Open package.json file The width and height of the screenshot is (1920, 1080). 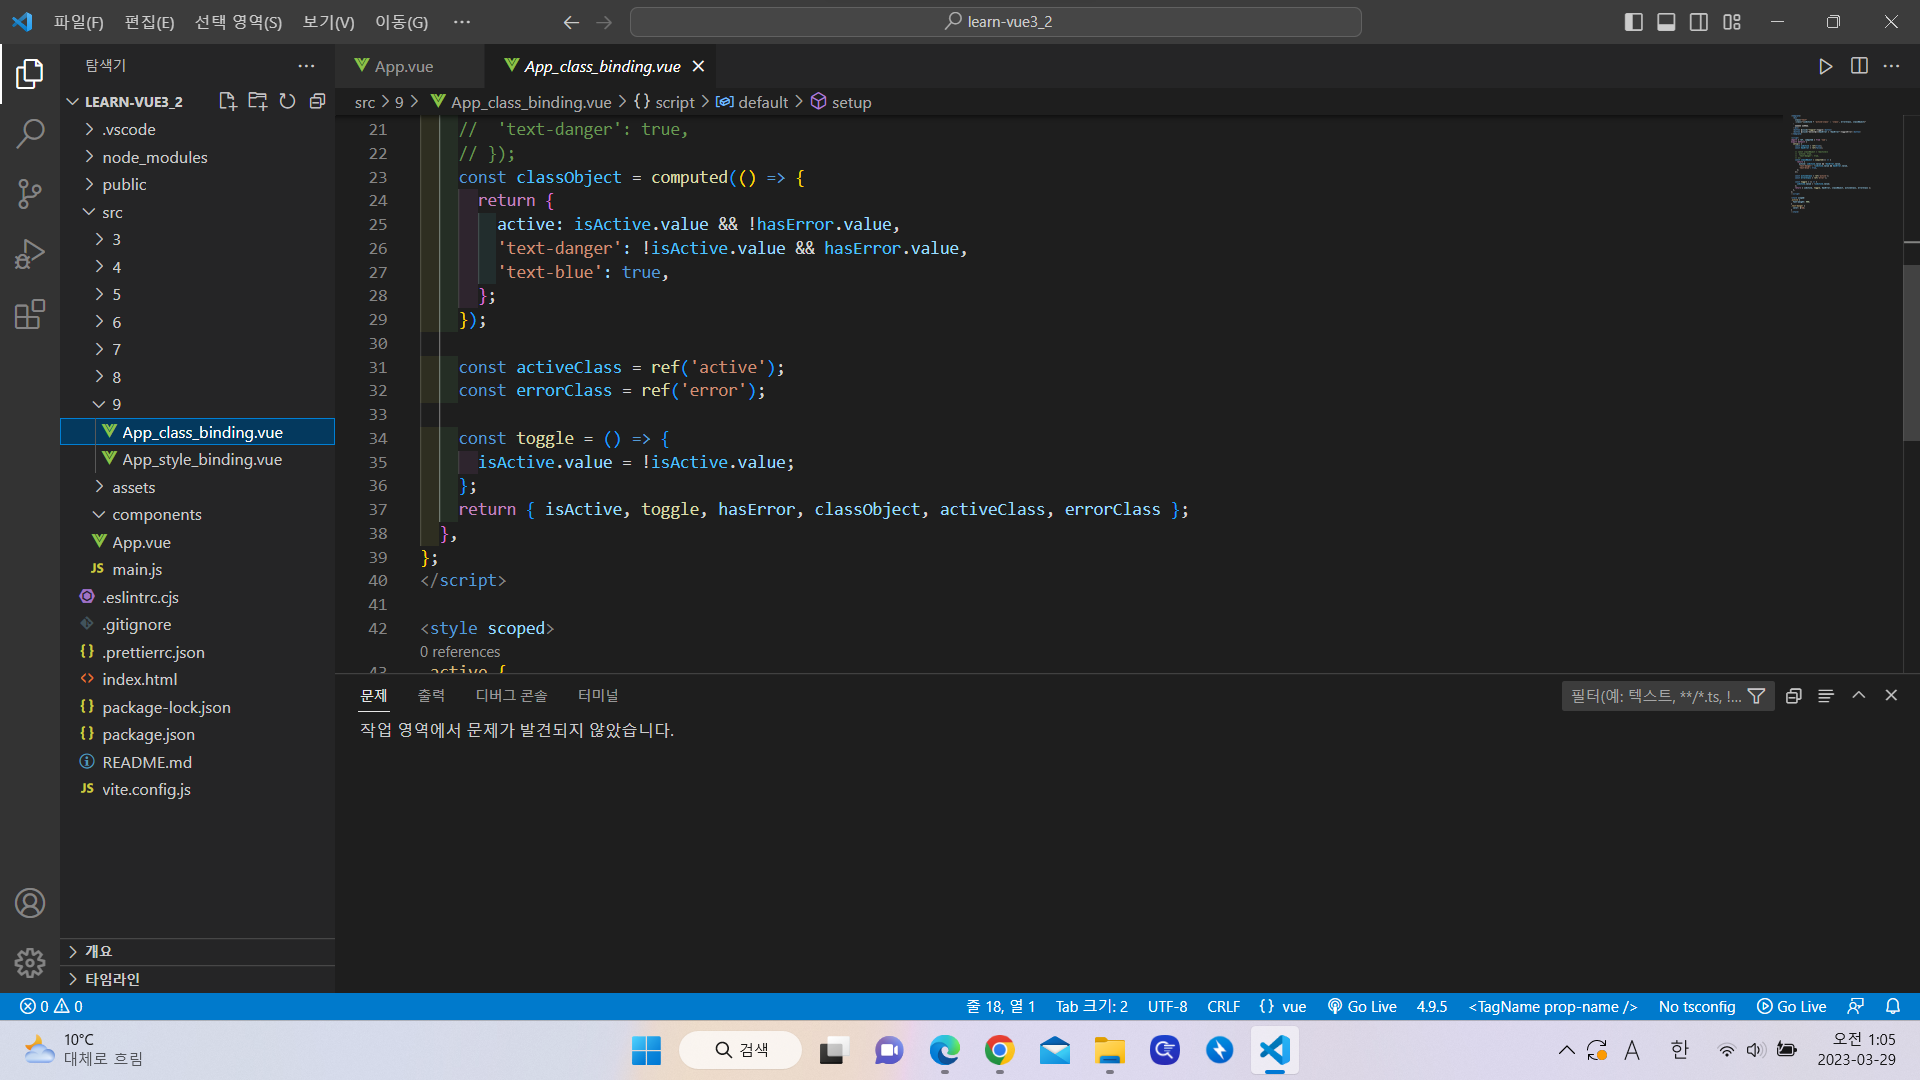(197, 734)
